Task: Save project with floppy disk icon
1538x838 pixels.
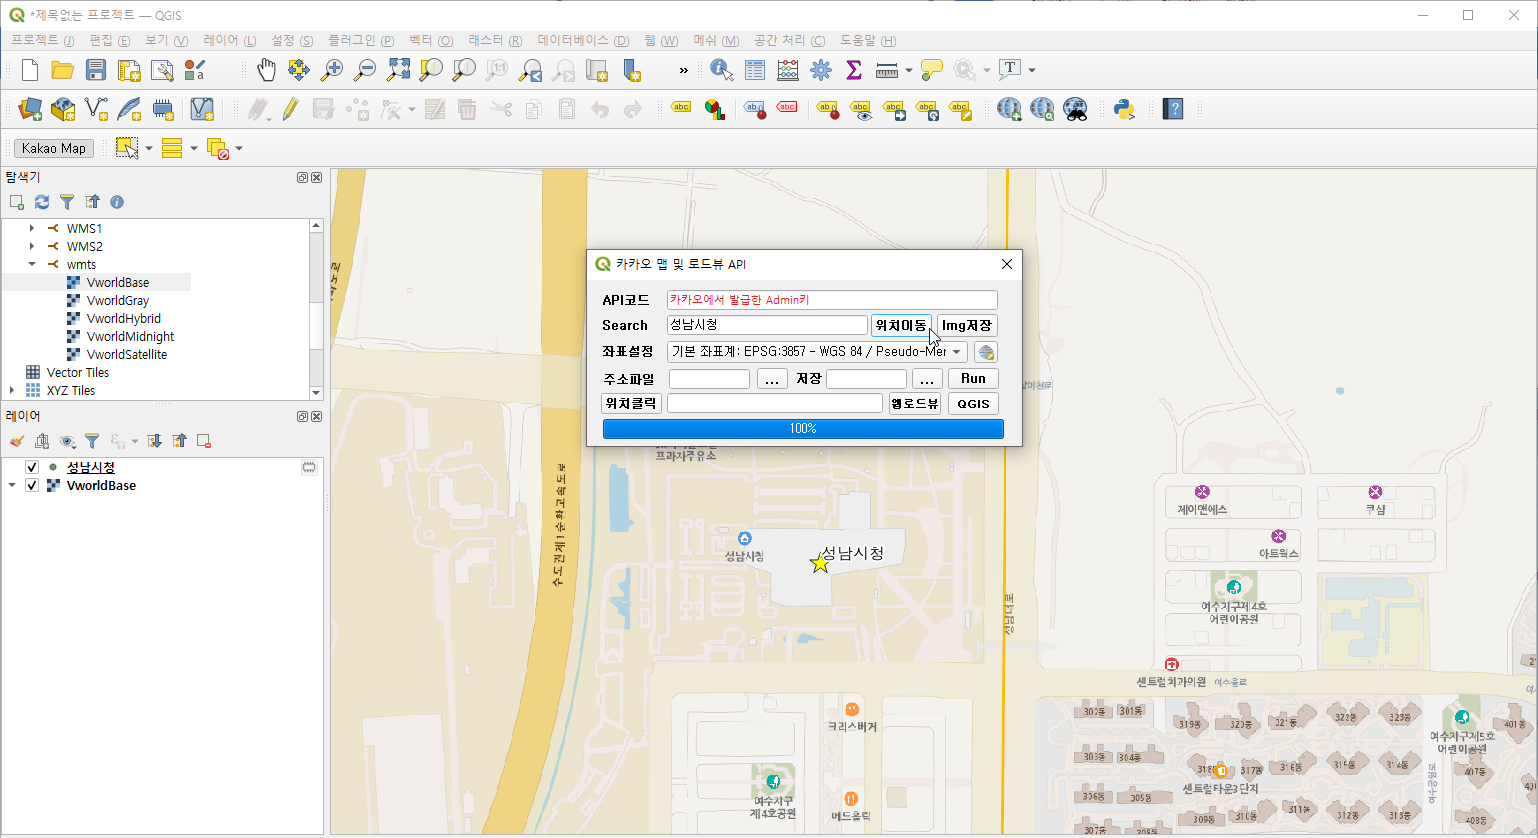Action: [x=95, y=70]
